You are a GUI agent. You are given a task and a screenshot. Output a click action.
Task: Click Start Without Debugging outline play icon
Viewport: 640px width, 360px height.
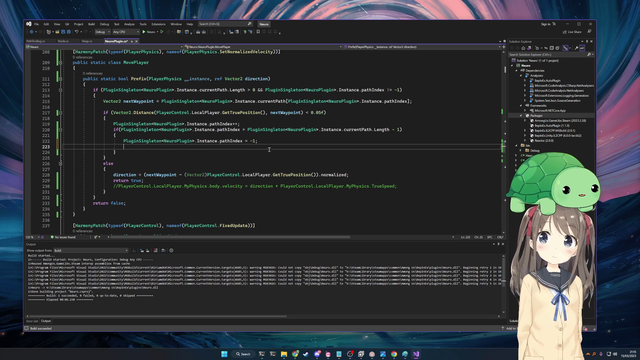coord(162,32)
